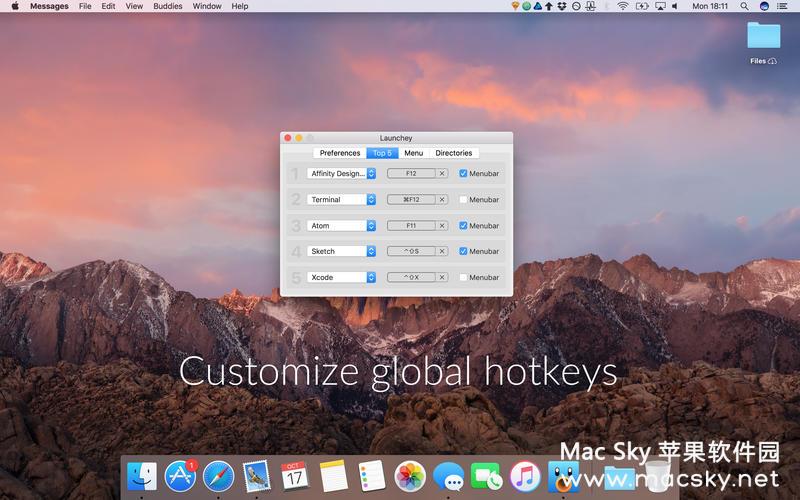The image size is (800, 500).
Task: Open the Dropbox menu bar icon
Action: (562, 6)
